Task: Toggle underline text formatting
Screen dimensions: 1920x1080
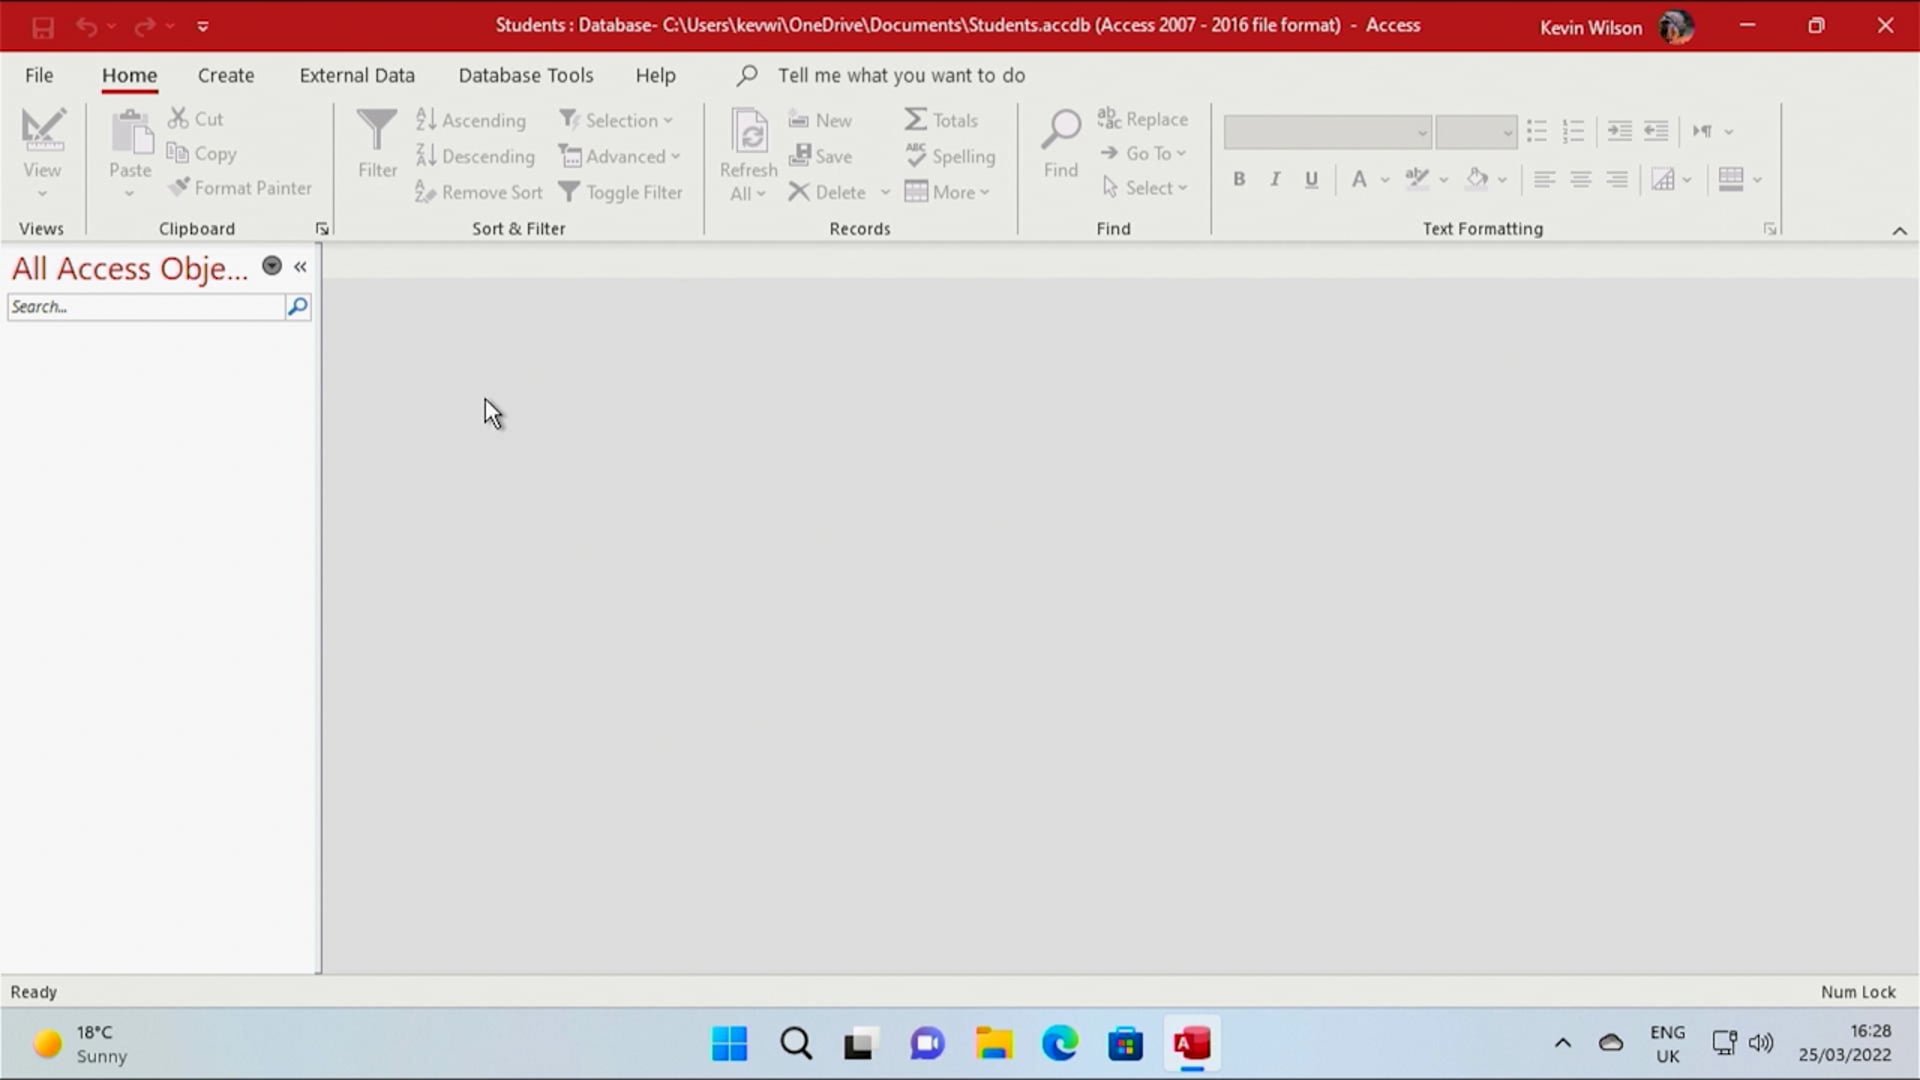Action: (x=1311, y=179)
